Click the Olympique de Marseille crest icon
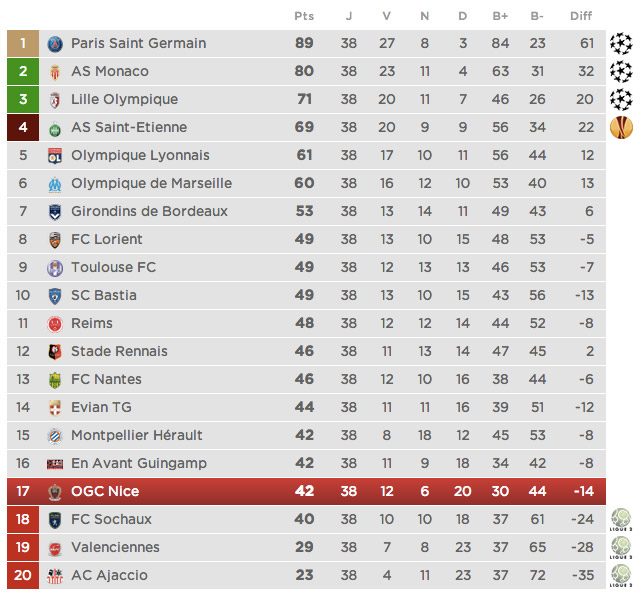The height and width of the screenshot is (595, 640). (55, 184)
